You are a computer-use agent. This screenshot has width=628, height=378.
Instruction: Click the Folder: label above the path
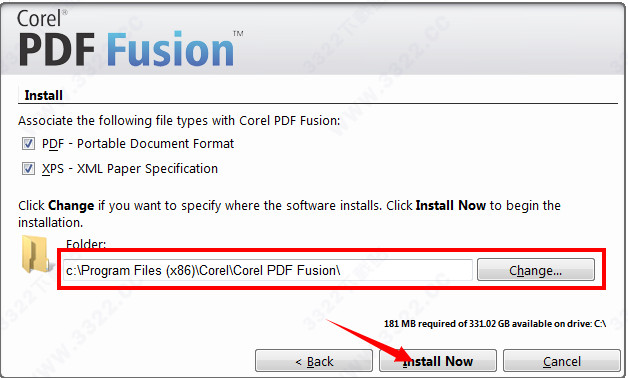pos(86,243)
